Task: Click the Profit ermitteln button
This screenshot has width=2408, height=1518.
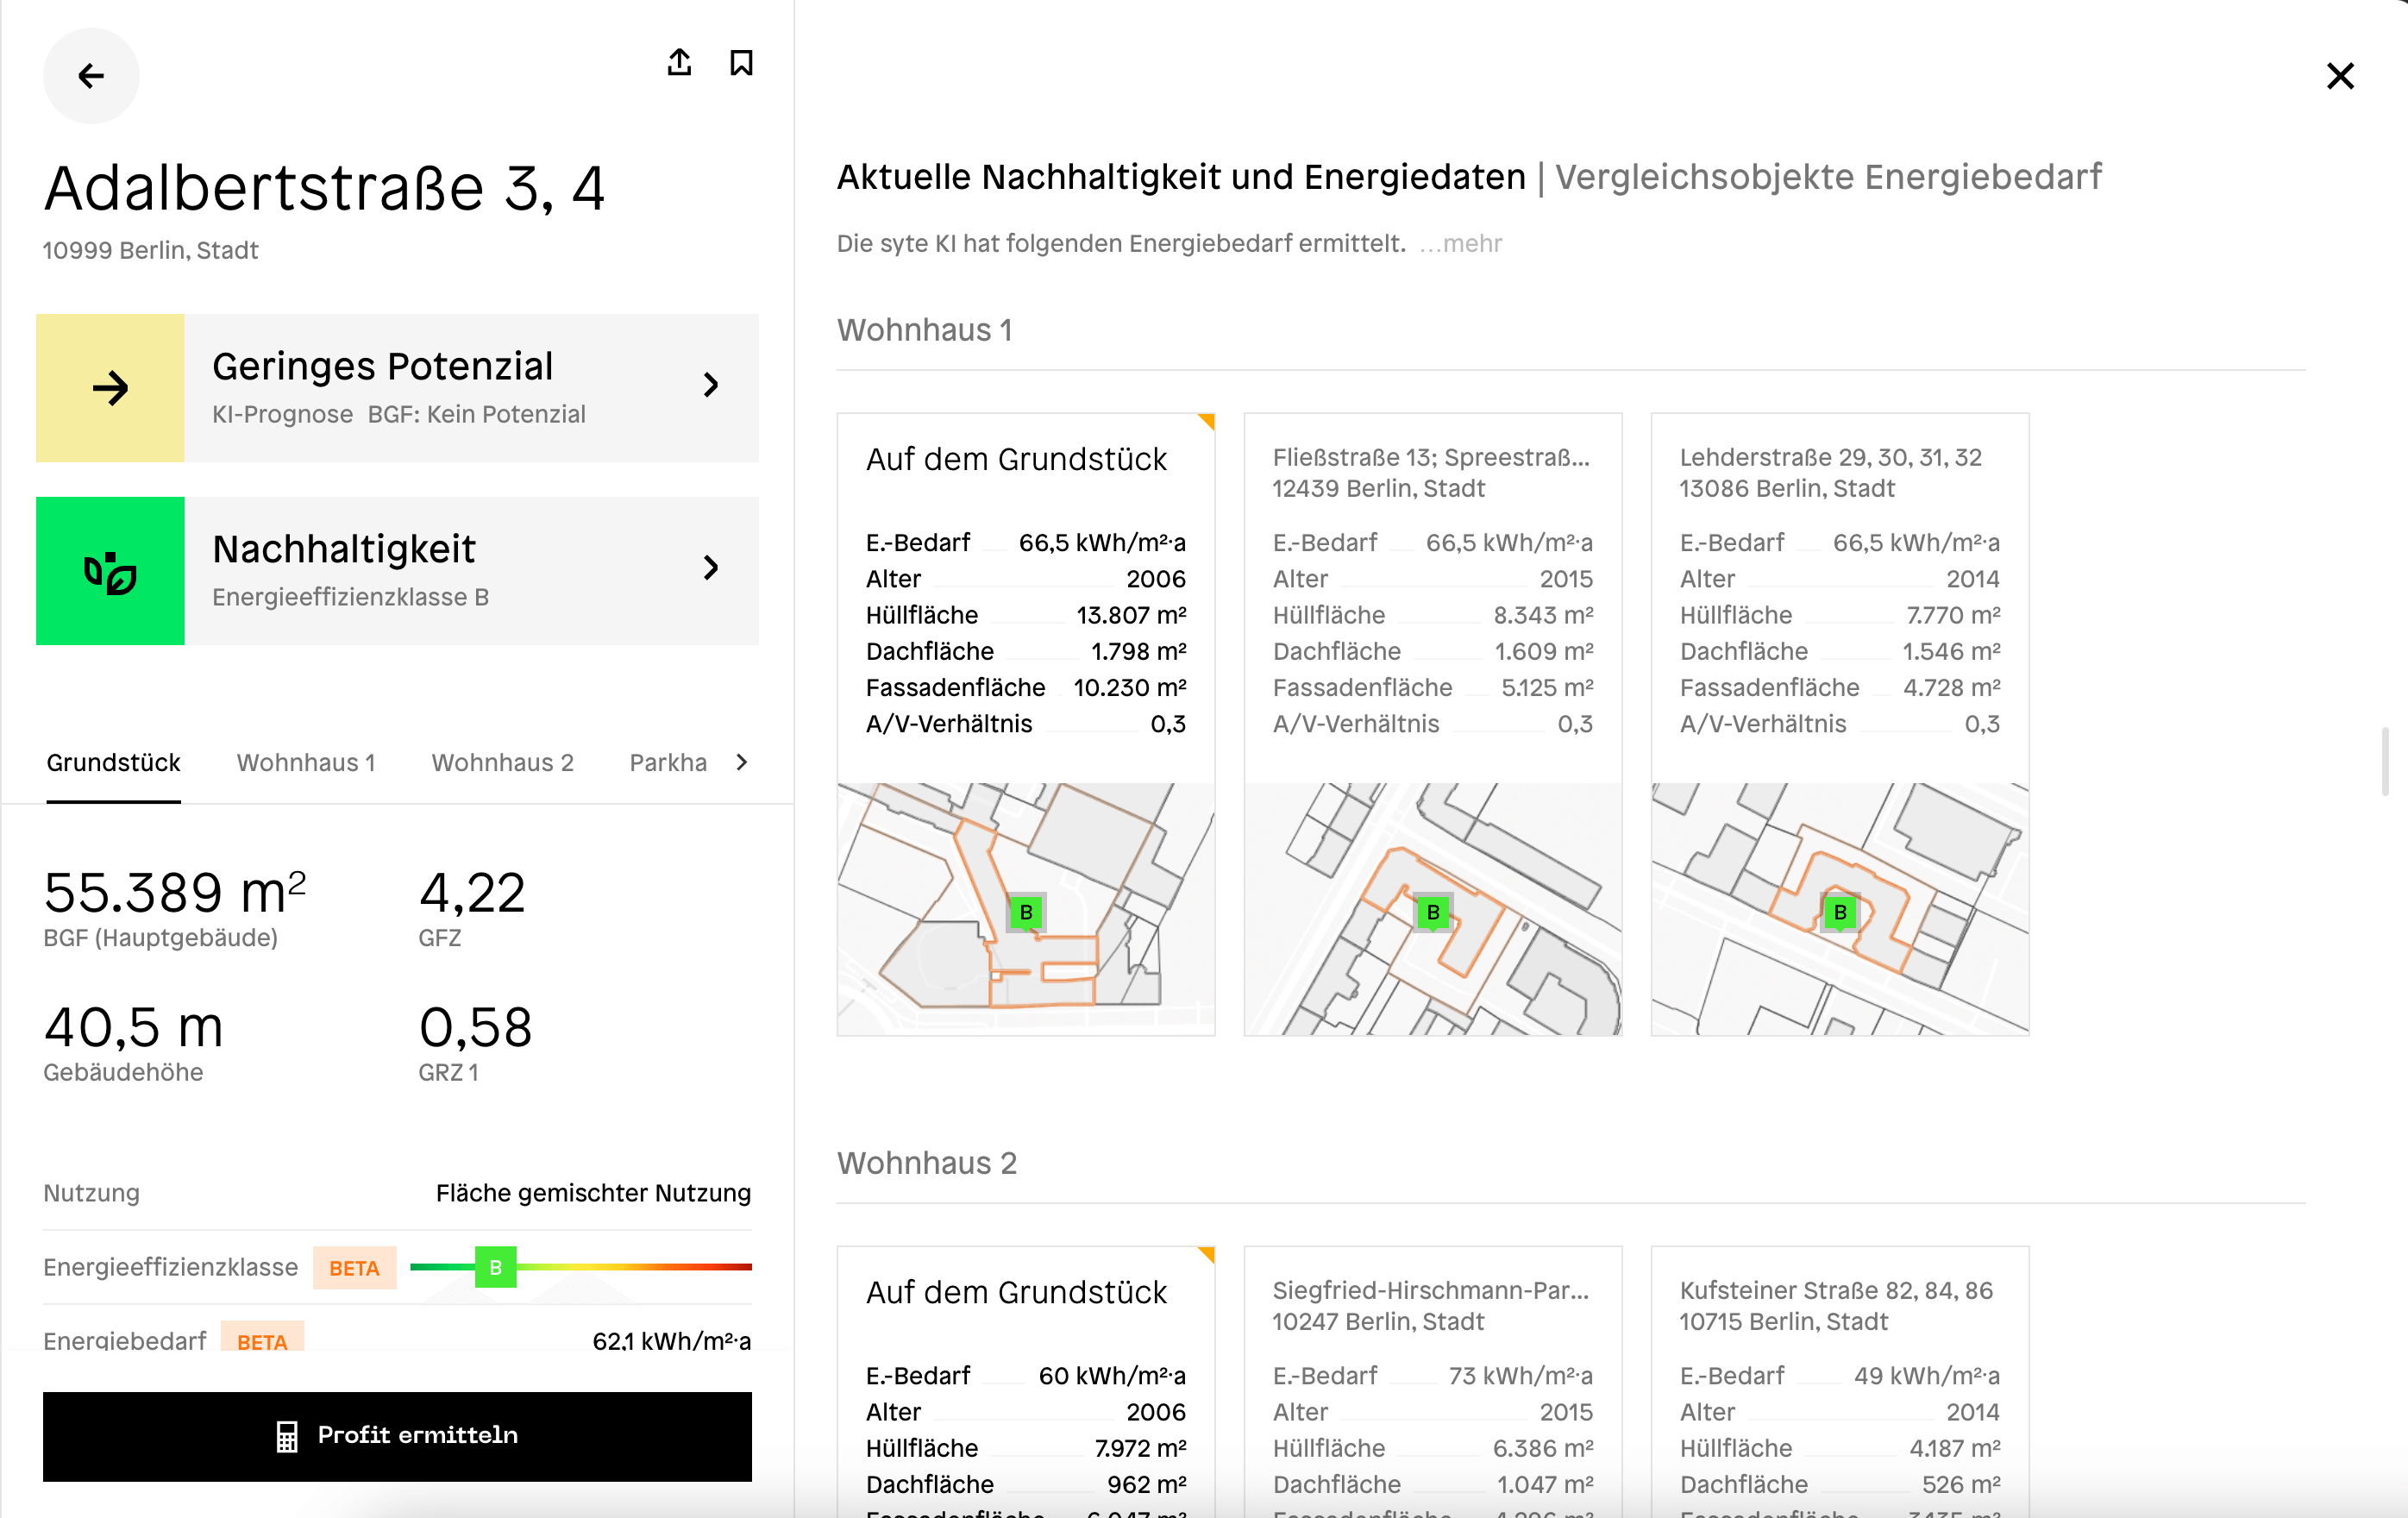Action: [x=397, y=1435]
